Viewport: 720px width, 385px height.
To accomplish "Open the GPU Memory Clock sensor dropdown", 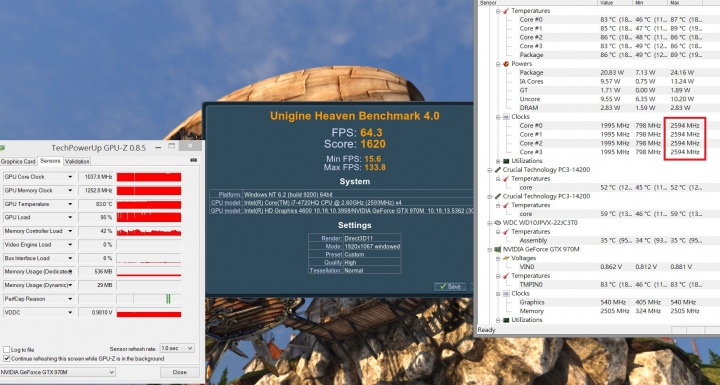I will pyautogui.click(x=70, y=191).
